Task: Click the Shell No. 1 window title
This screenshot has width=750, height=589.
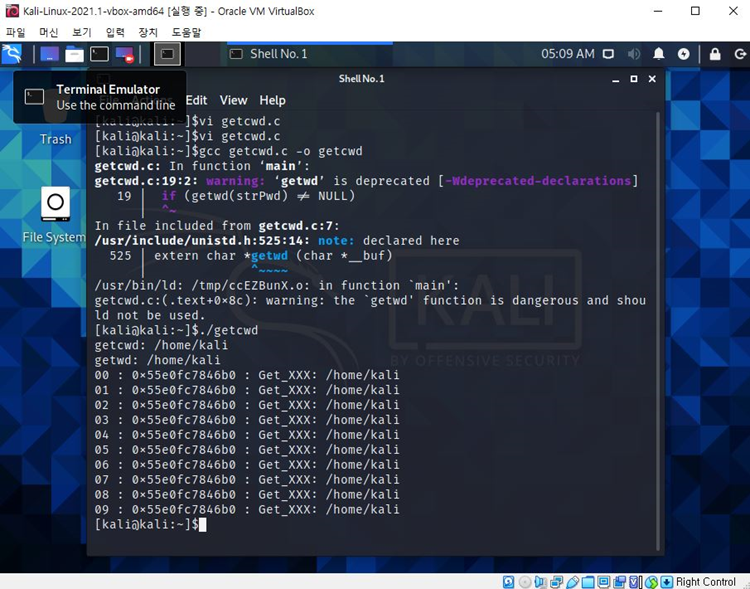Action: pos(361,78)
